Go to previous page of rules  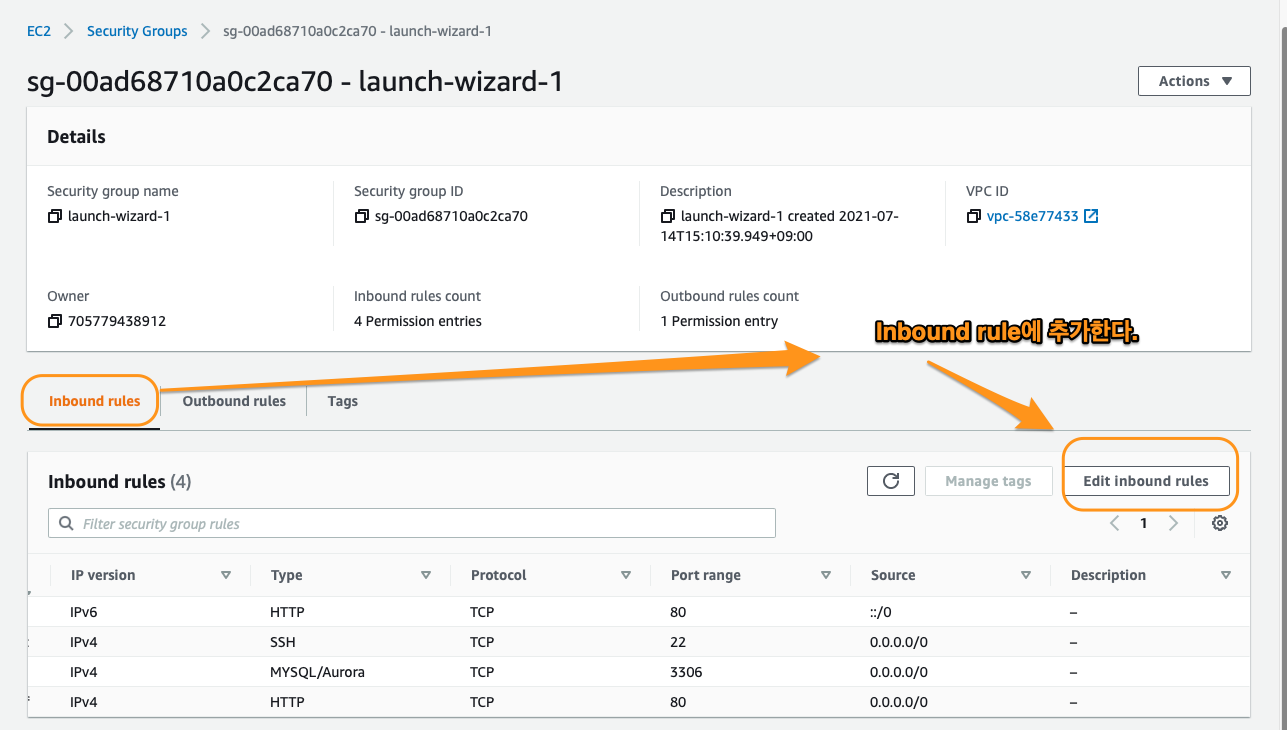(x=1115, y=523)
